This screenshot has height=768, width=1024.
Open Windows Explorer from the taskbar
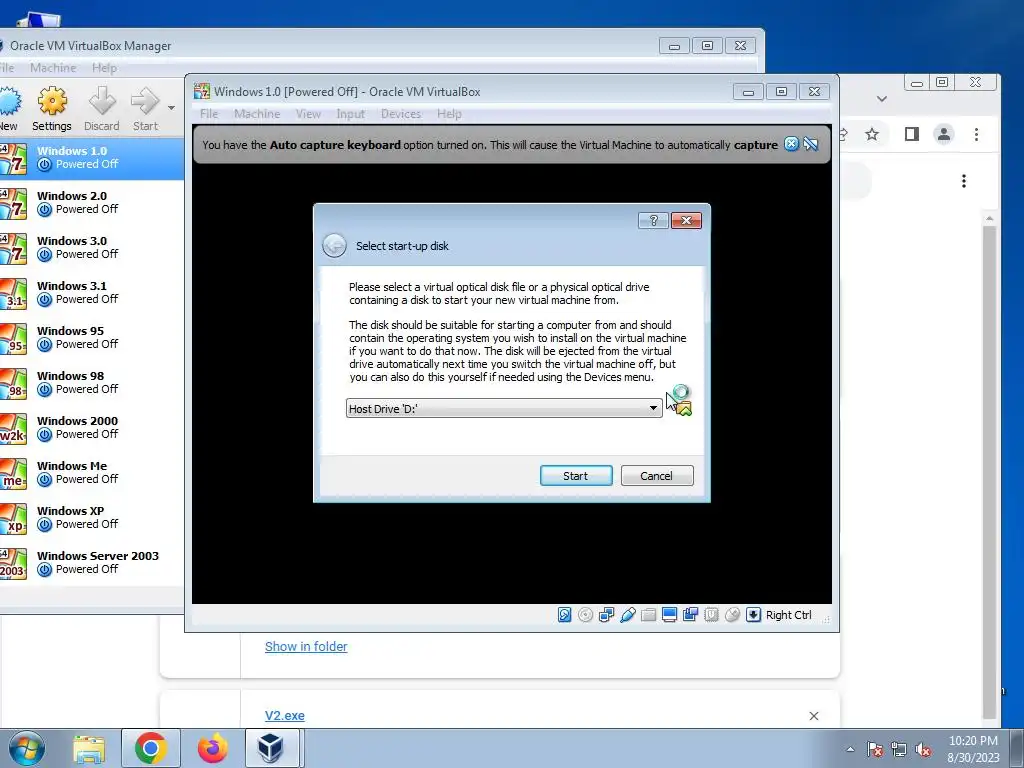tap(89, 748)
